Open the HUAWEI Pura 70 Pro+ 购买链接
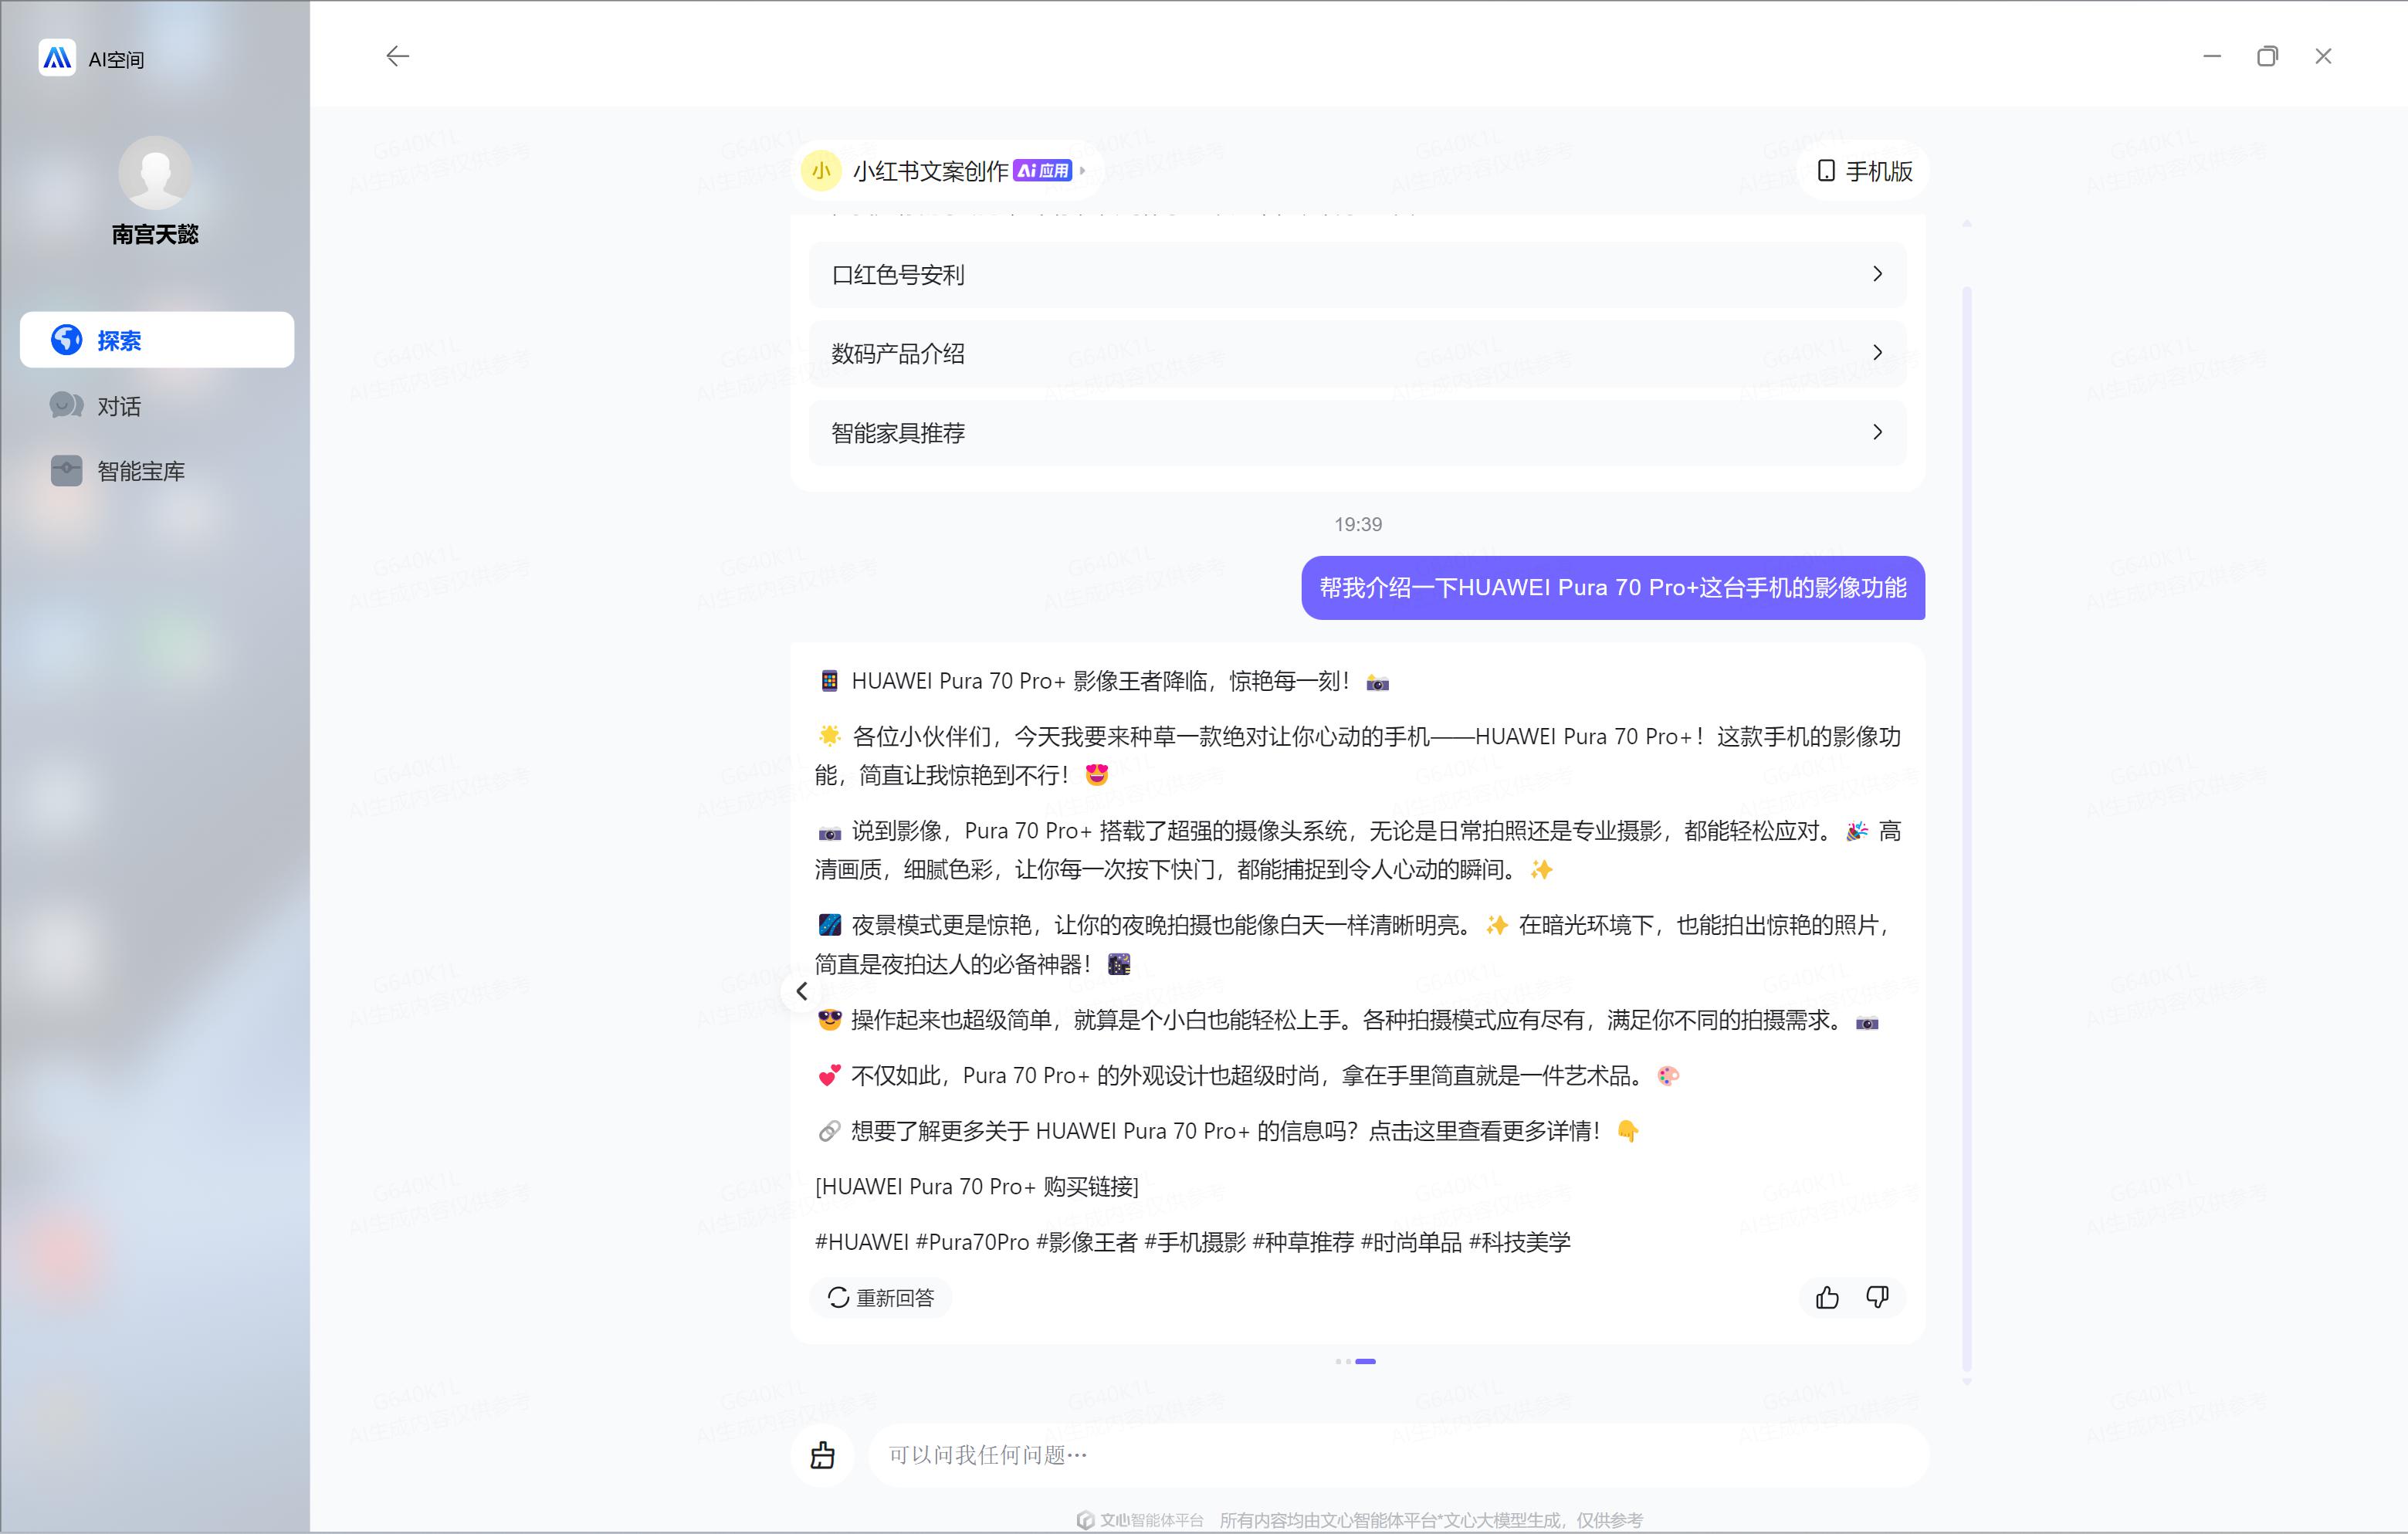 pos(978,1186)
